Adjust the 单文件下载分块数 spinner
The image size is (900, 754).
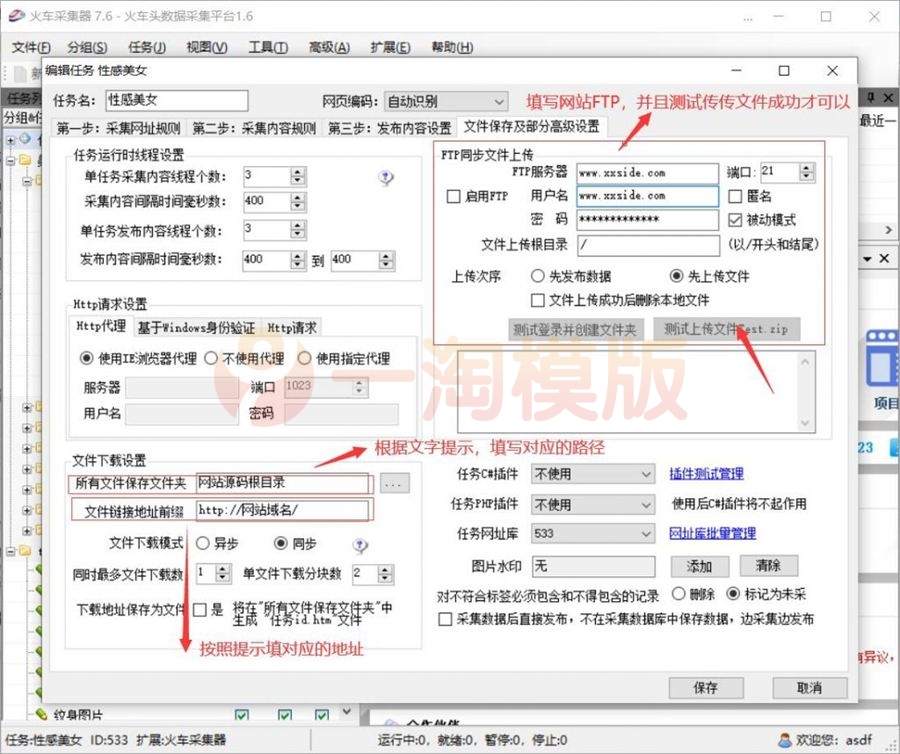click(x=385, y=573)
